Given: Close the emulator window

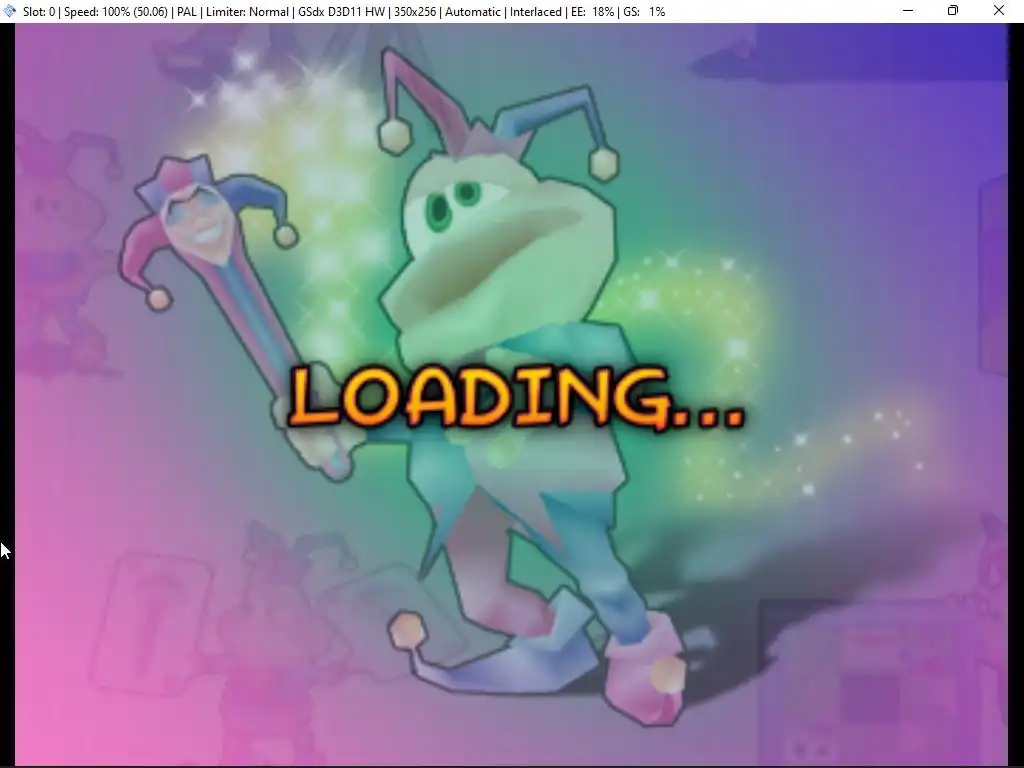Looking at the screenshot, I should coord(999,10).
